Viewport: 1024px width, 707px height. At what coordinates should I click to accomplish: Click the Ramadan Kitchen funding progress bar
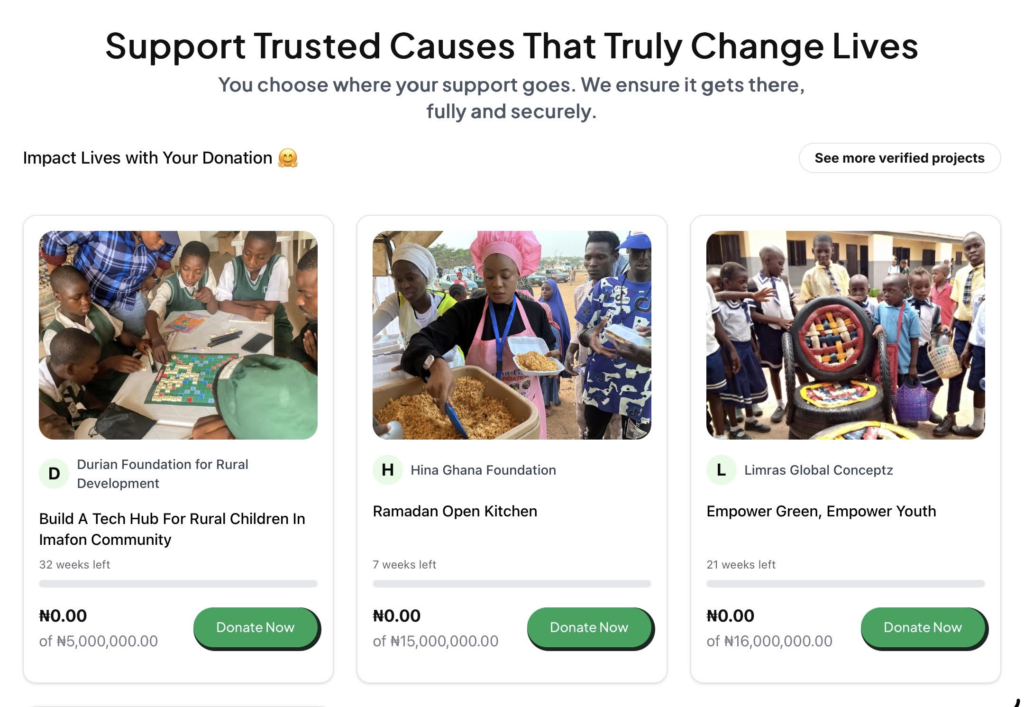[x=512, y=583]
